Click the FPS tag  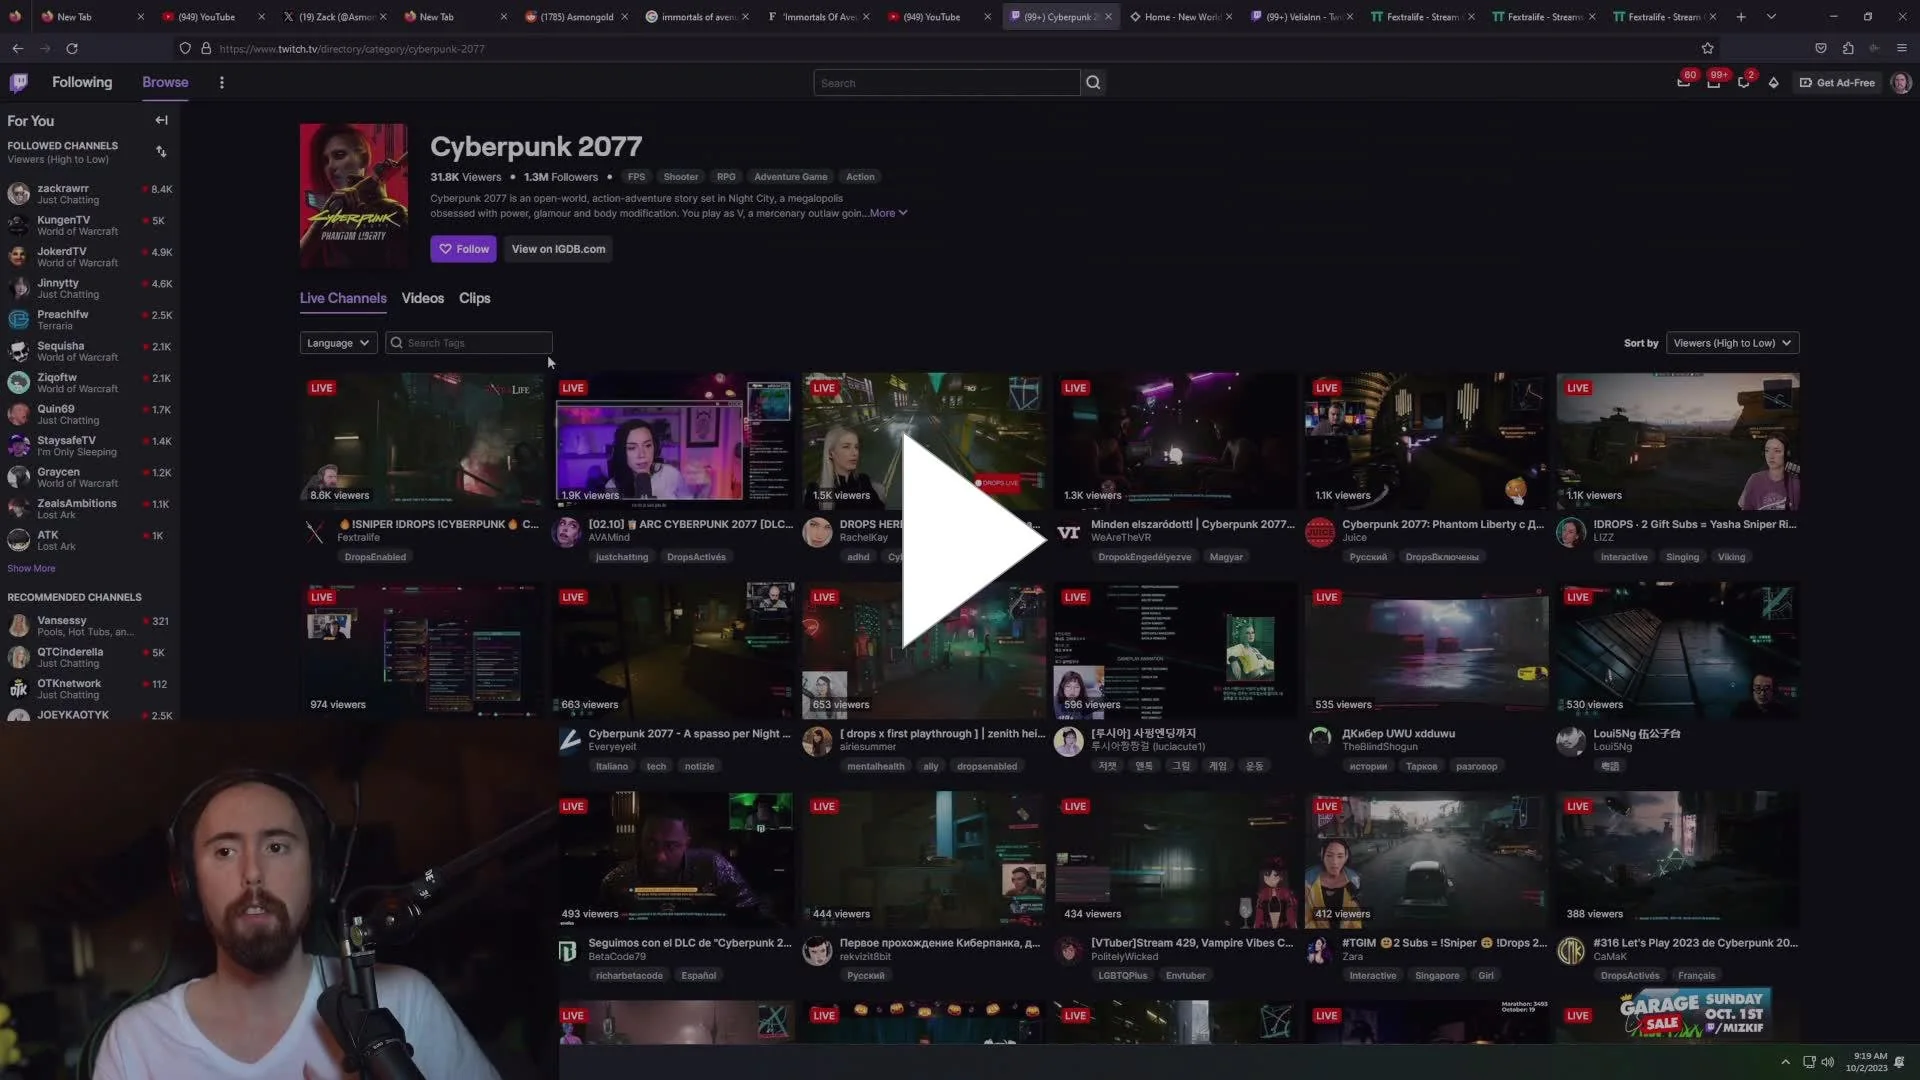click(x=636, y=177)
